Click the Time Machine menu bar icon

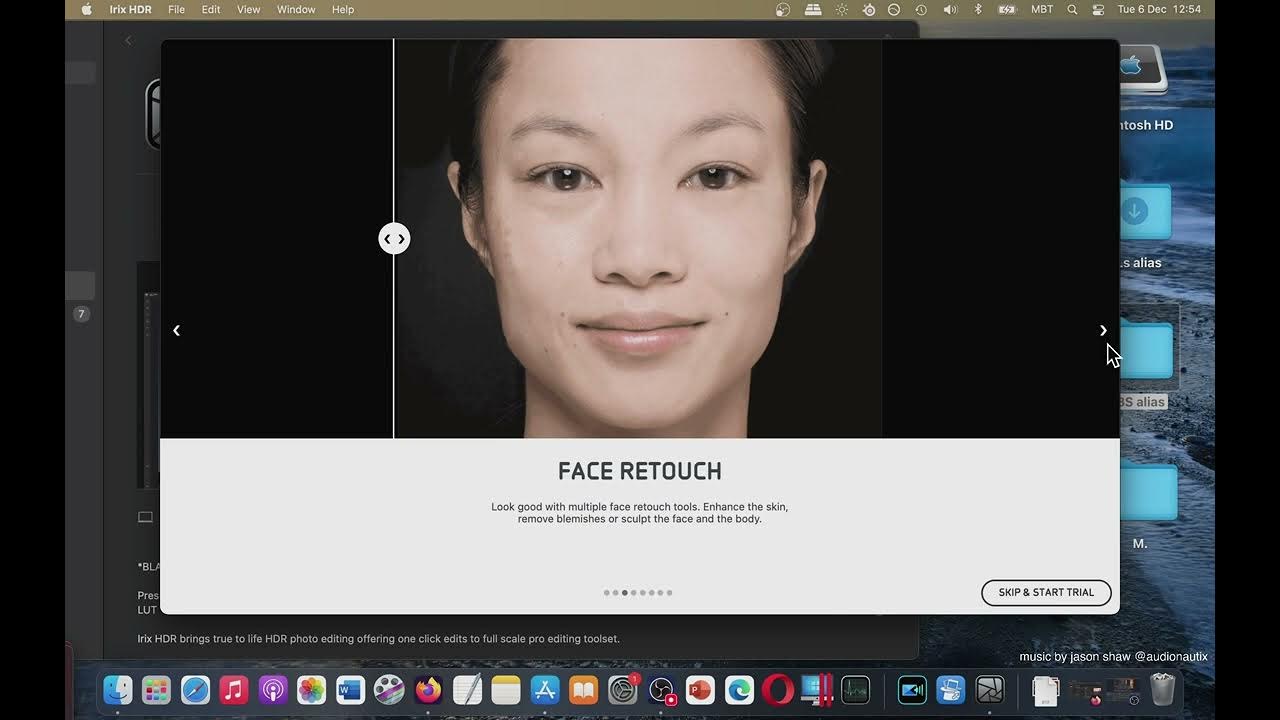[x=921, y=9]
